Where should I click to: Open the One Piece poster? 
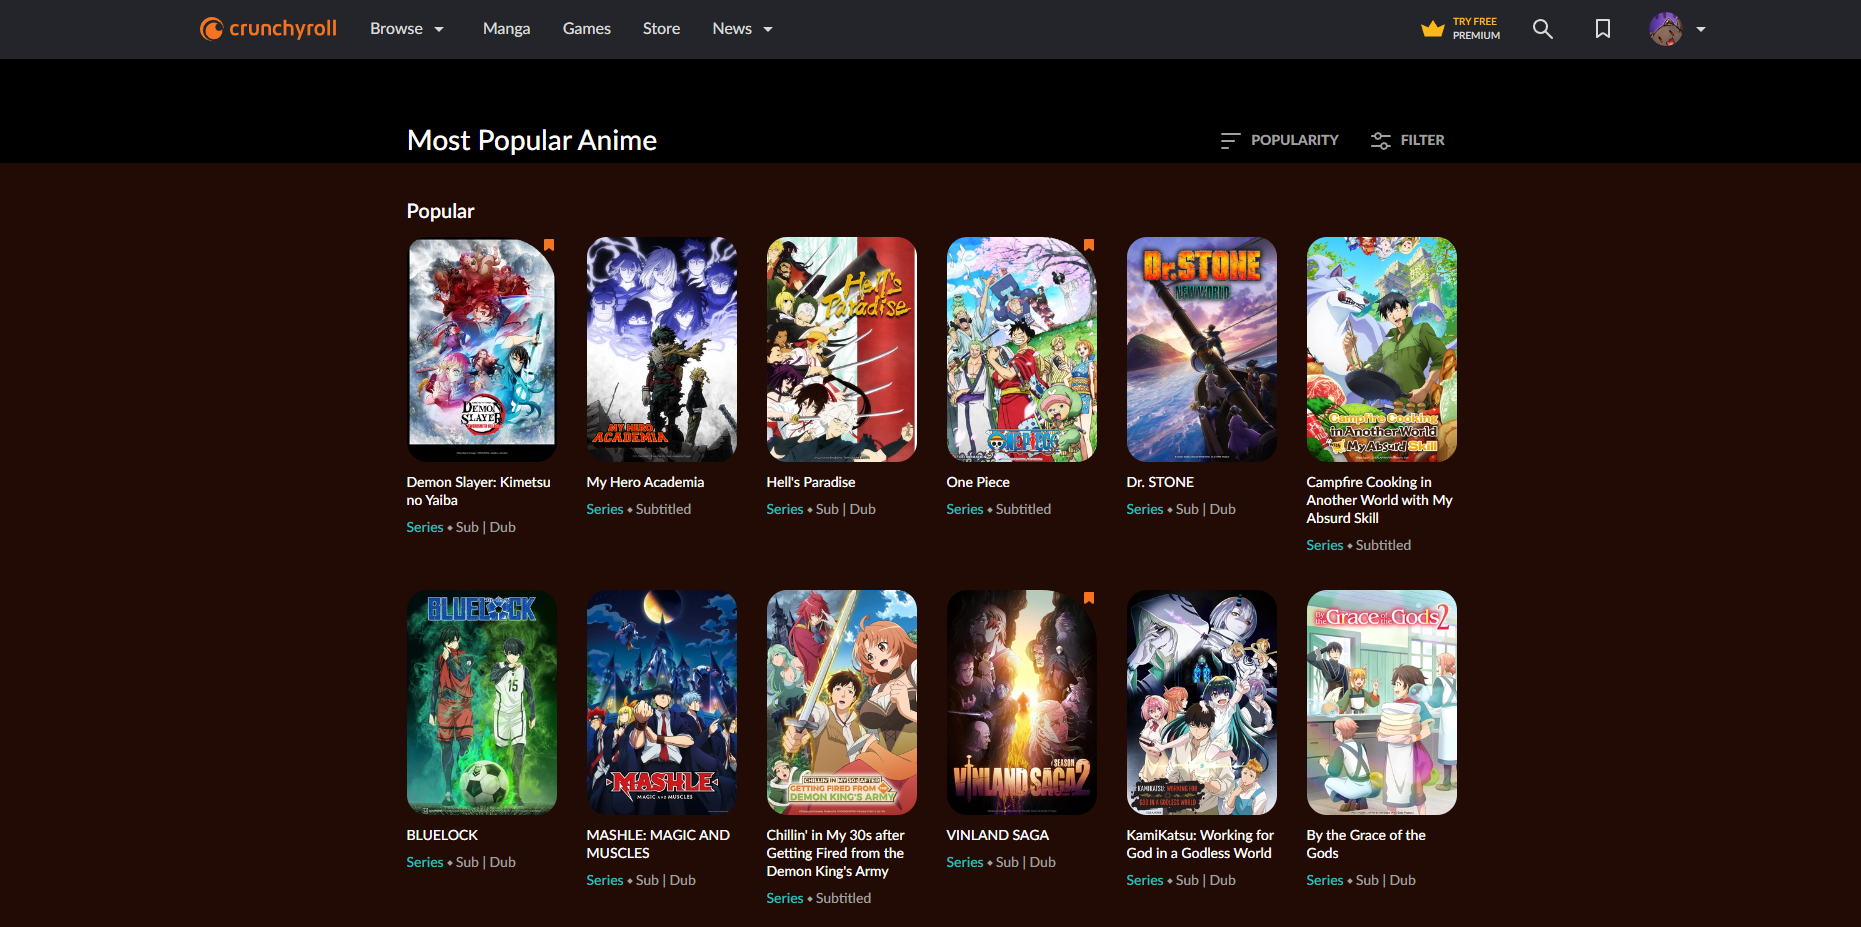click(1022, 349)
